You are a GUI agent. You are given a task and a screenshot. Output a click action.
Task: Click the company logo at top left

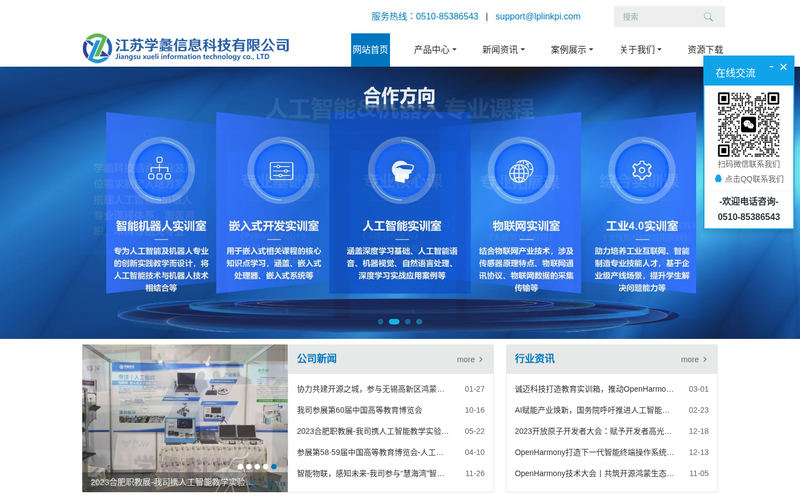click(x=186, y=48)
